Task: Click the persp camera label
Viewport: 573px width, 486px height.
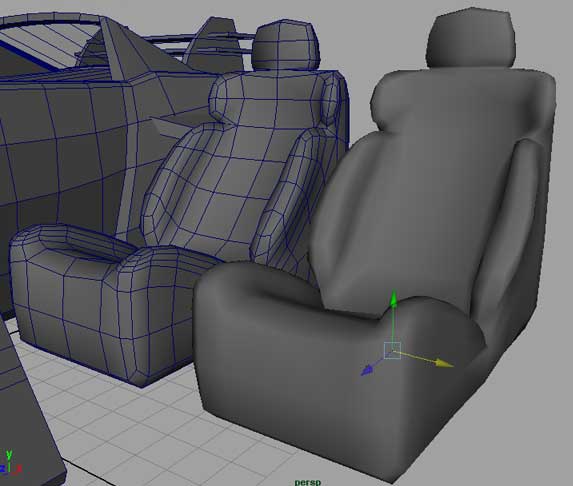Action: pyautogui.click(x=308, y=482)
